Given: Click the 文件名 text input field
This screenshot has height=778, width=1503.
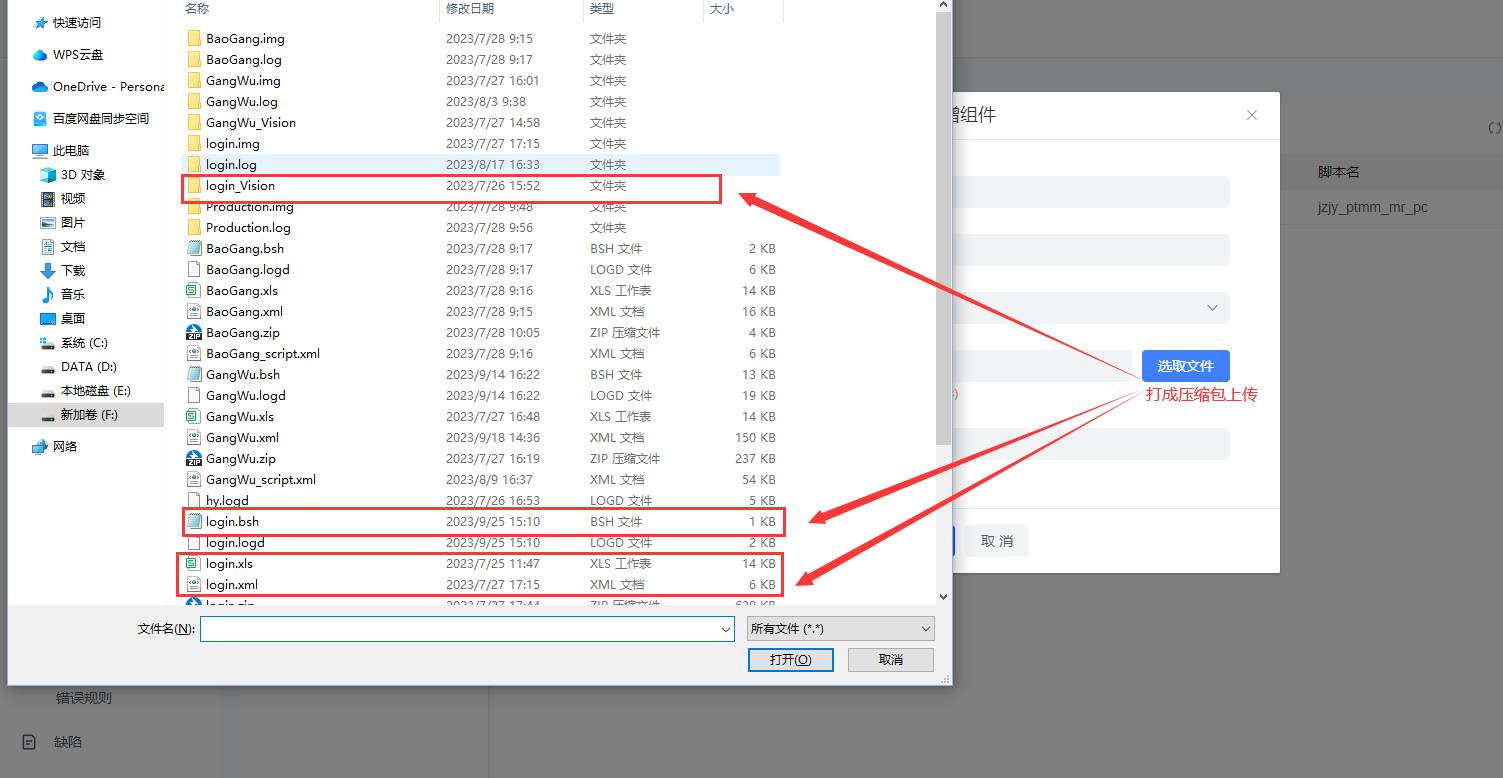Looking at the screenshot, I should pos(460,629).
